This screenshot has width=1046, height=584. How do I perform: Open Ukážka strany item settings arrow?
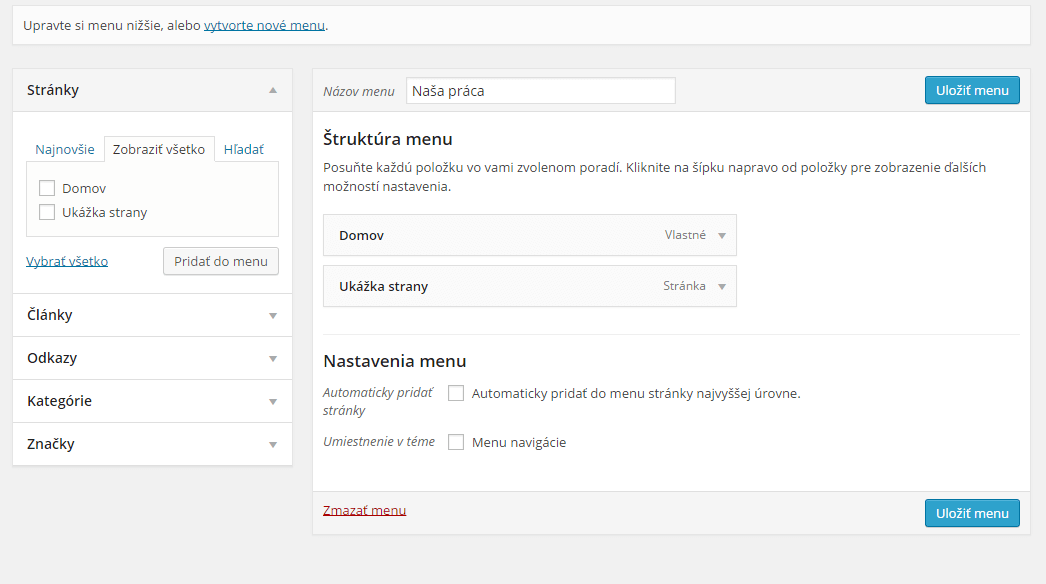tap(722, 286)
